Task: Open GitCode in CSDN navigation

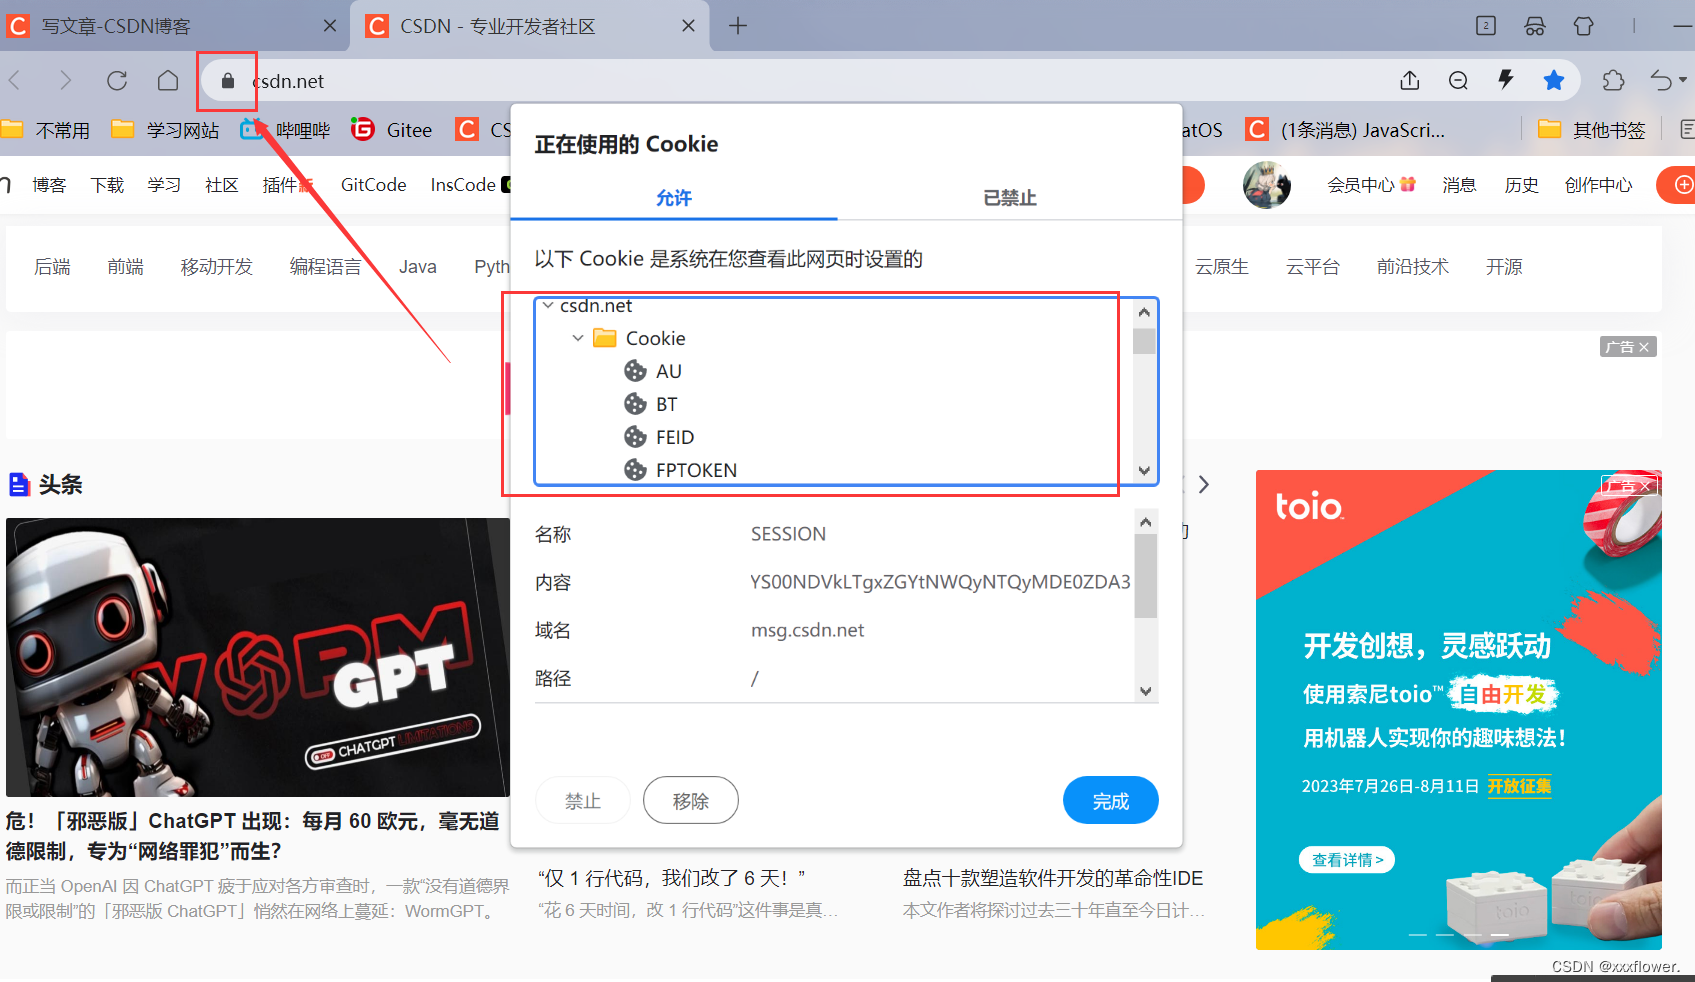Action: coord(373,185)
